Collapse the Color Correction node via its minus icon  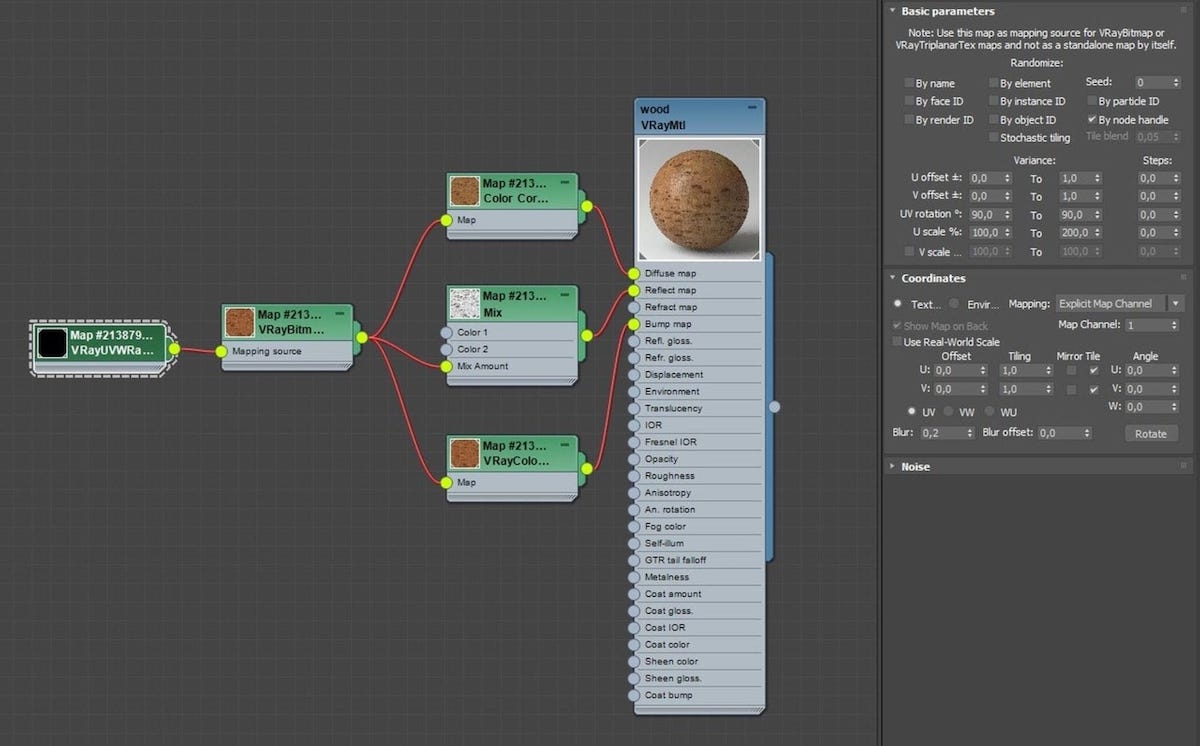pyautogui.click(x=565, y=184)
